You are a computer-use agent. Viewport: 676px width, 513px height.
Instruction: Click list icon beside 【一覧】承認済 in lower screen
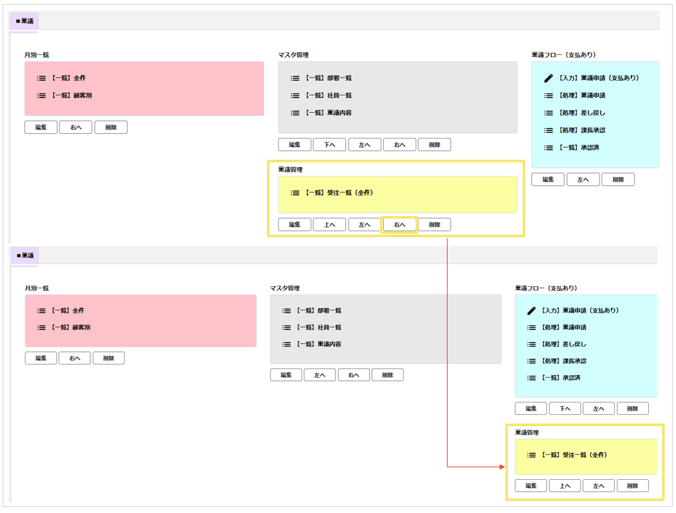[532, 378]
